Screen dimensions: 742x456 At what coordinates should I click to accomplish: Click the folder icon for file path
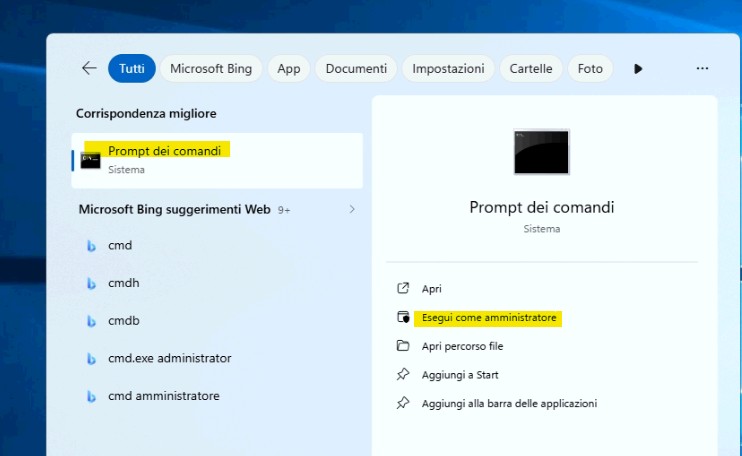tap(403, 346)
